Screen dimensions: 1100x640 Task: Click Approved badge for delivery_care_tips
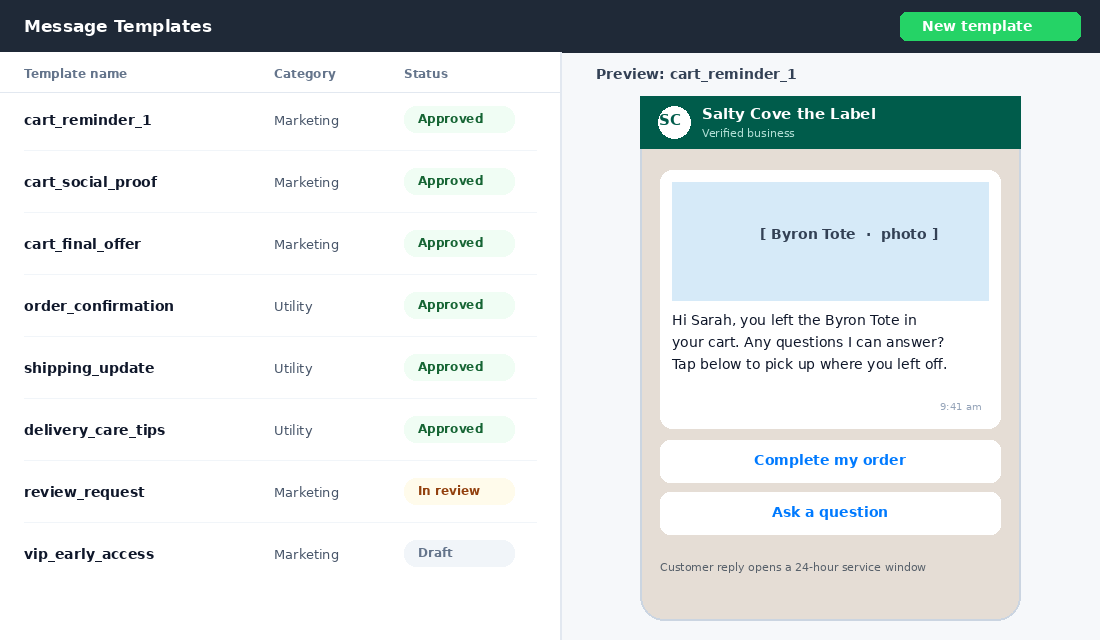[x=459, y=429]
